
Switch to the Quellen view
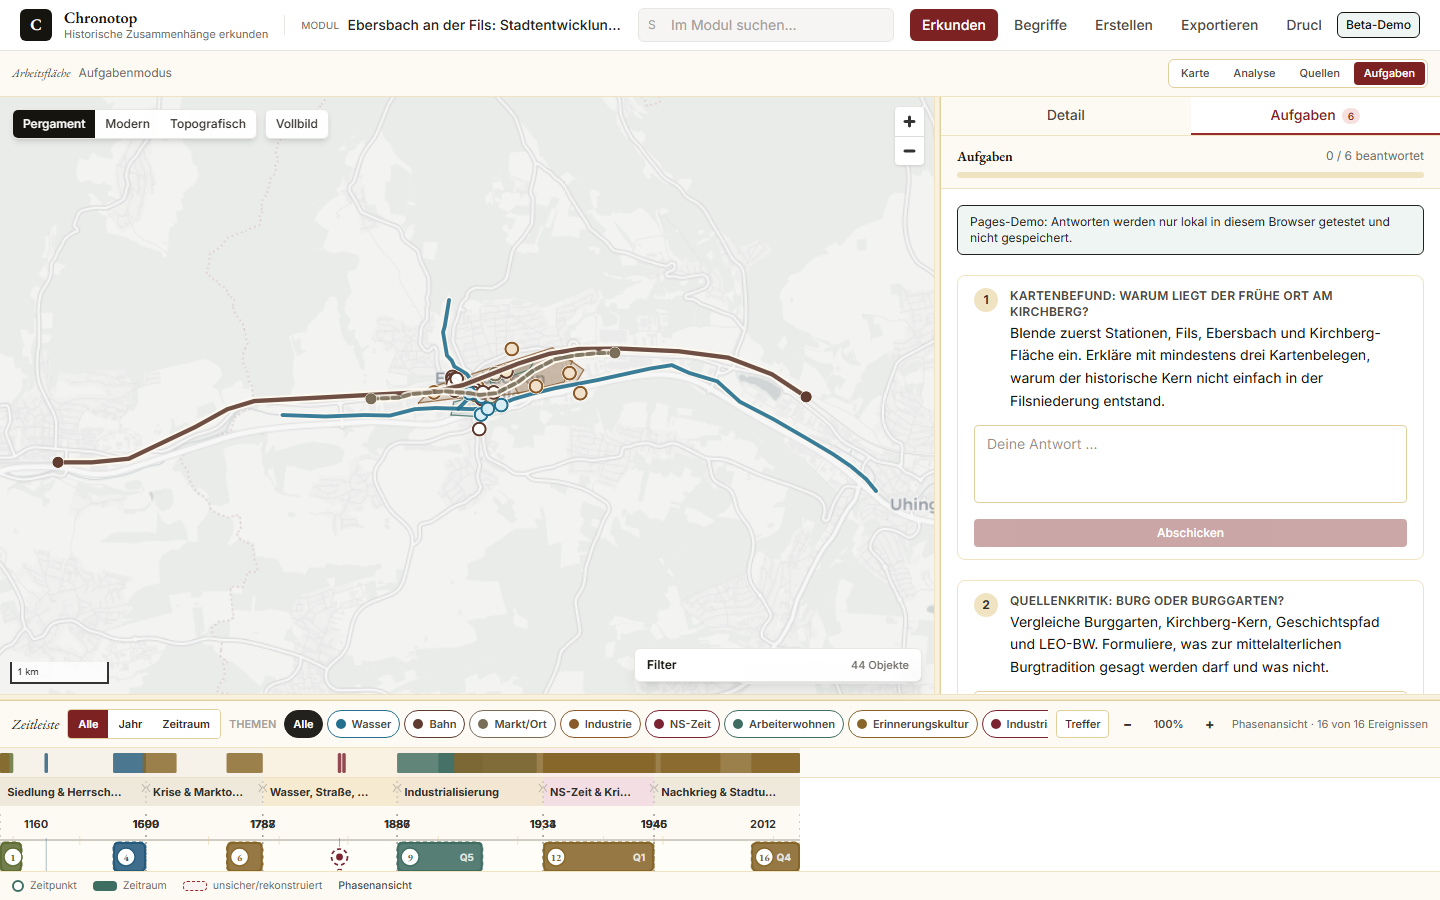1319,73
